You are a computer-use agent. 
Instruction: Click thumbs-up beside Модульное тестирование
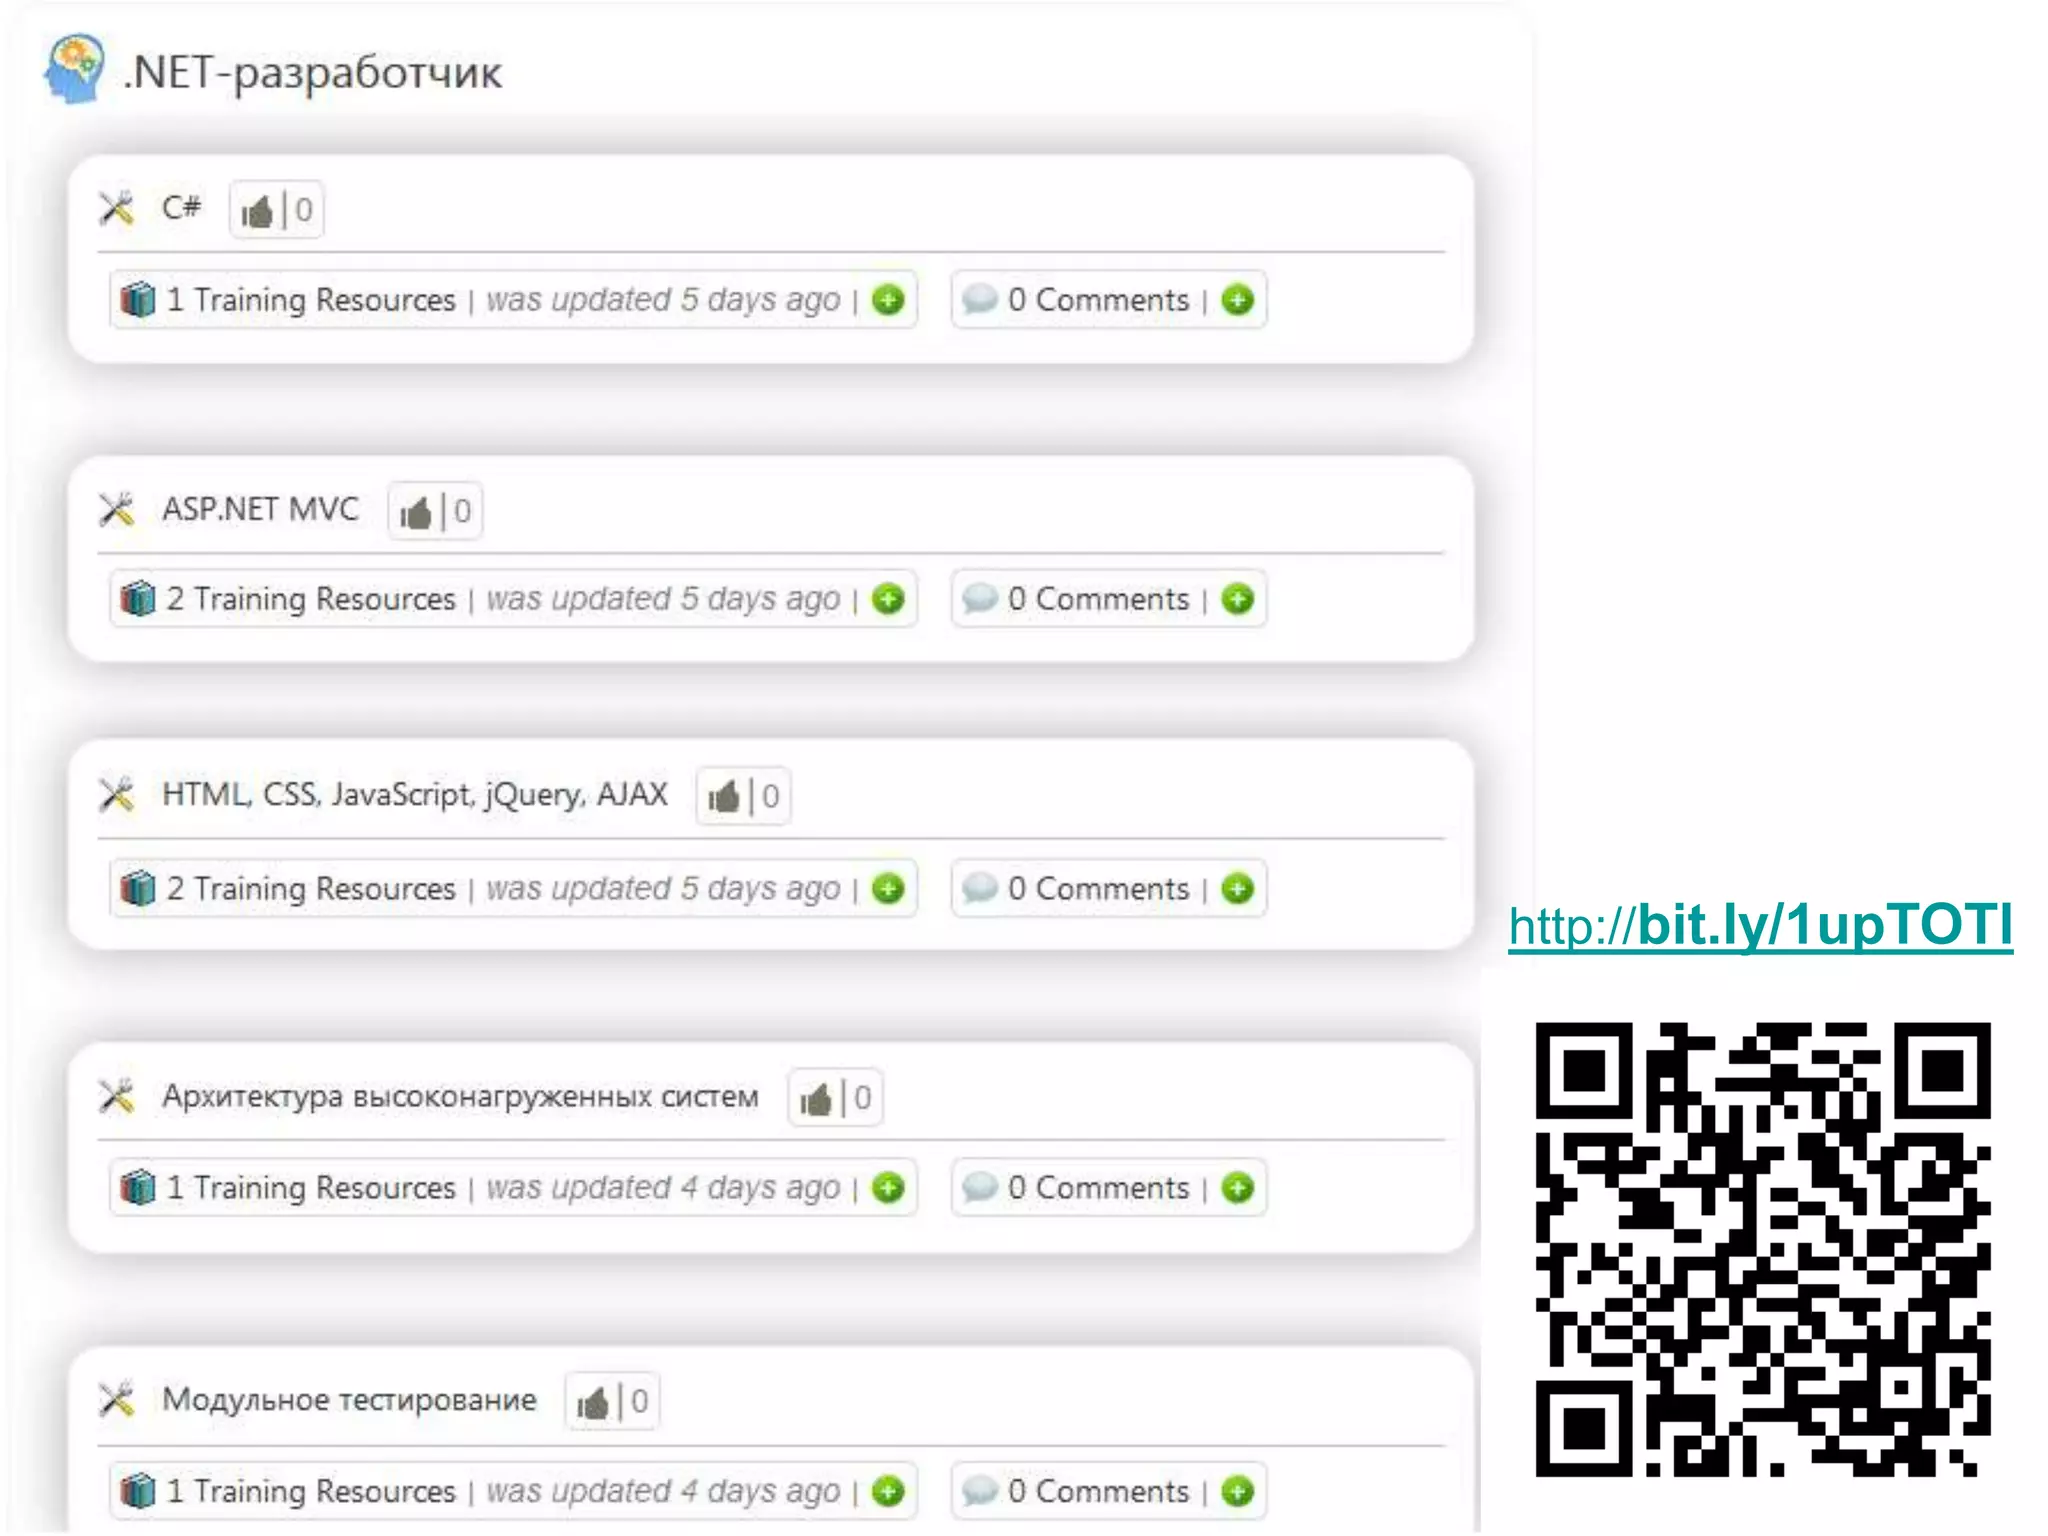pos(593,1402)
